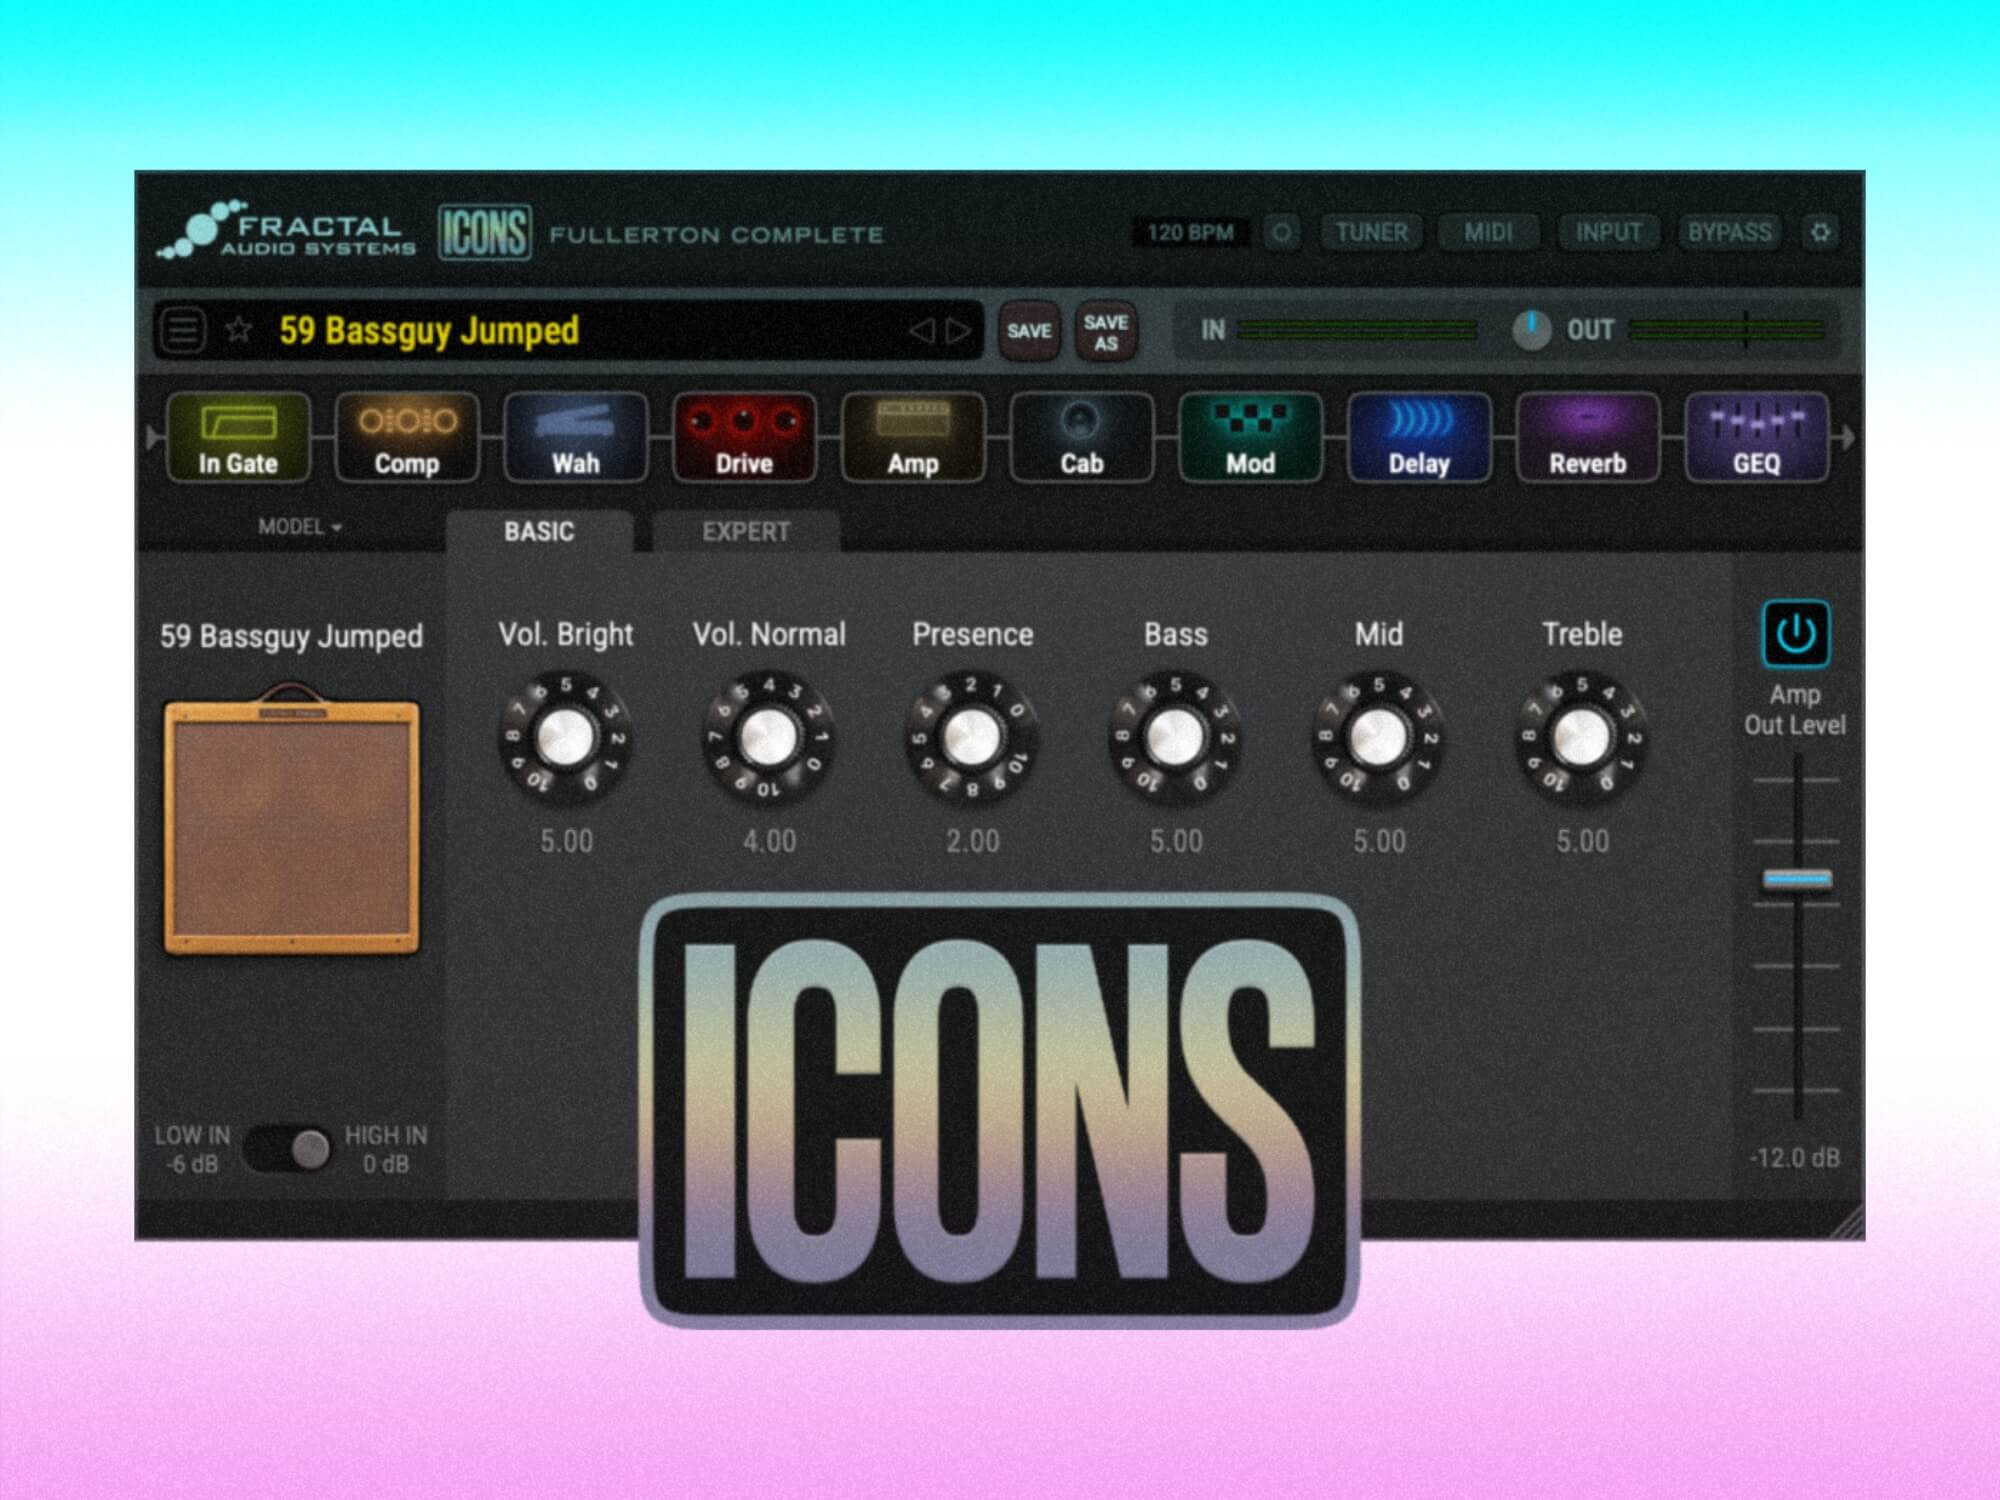
Task: Expand the signal chain left arrow
Action: pyautogui.click(x=153, y=437)
